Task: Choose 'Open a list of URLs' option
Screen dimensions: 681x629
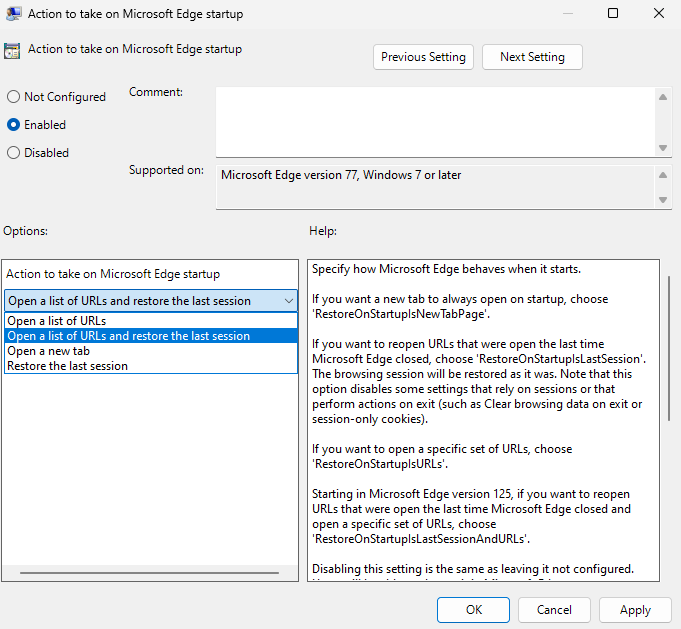Action: click(151, 321)
